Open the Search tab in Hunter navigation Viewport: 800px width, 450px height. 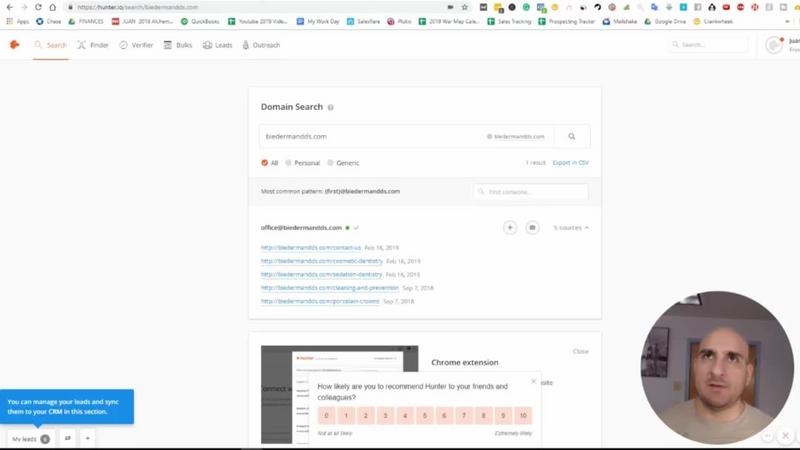point(51,45)
